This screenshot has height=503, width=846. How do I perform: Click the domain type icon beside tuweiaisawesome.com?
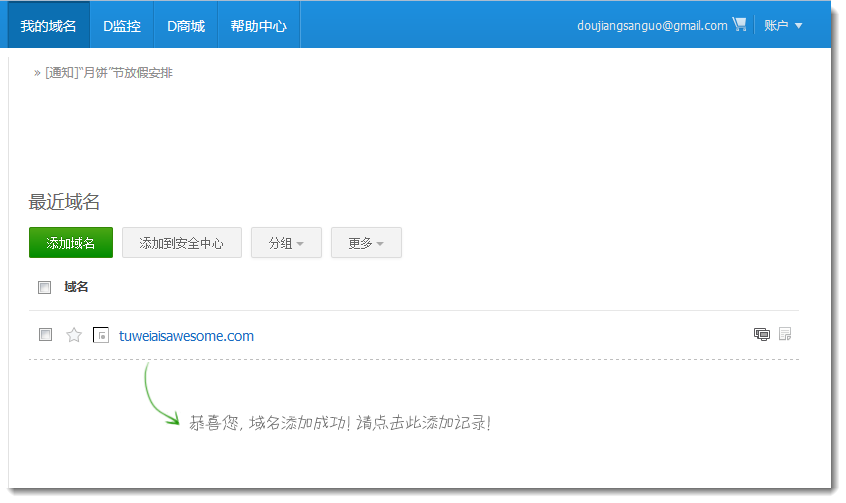pos(100,335)
